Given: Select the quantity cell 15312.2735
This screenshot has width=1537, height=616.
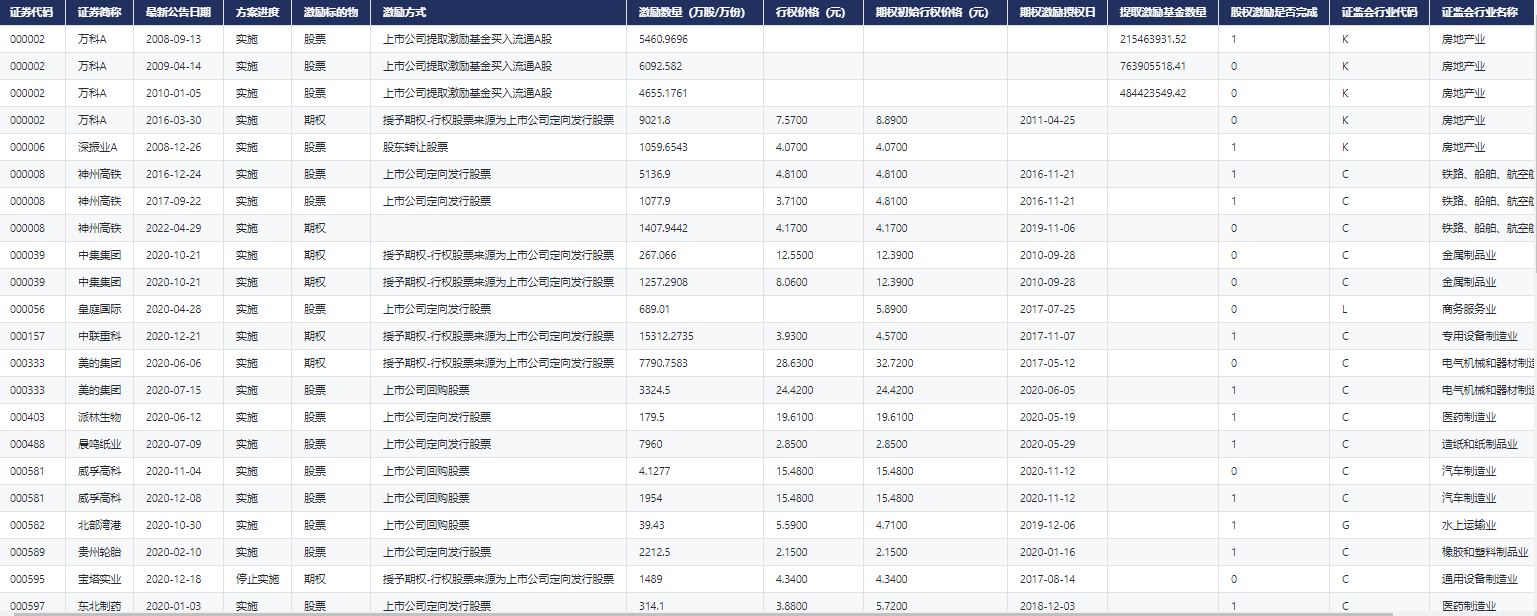Looking at the screenshot, I should [666, 336].
